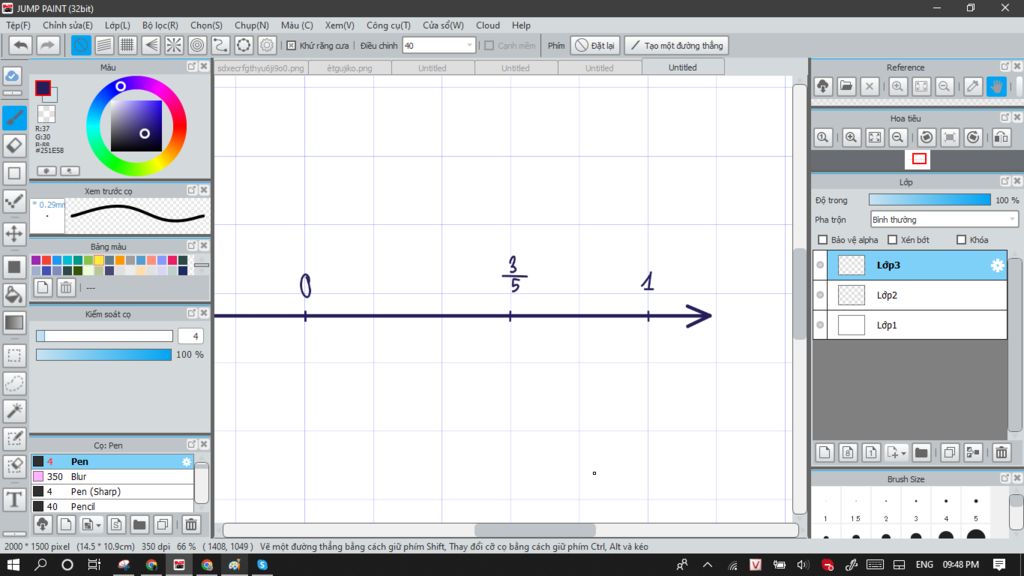Activate the hand tool in Reference panel
Viewport: 1024px width, 576px height.
tap(997, 86)
